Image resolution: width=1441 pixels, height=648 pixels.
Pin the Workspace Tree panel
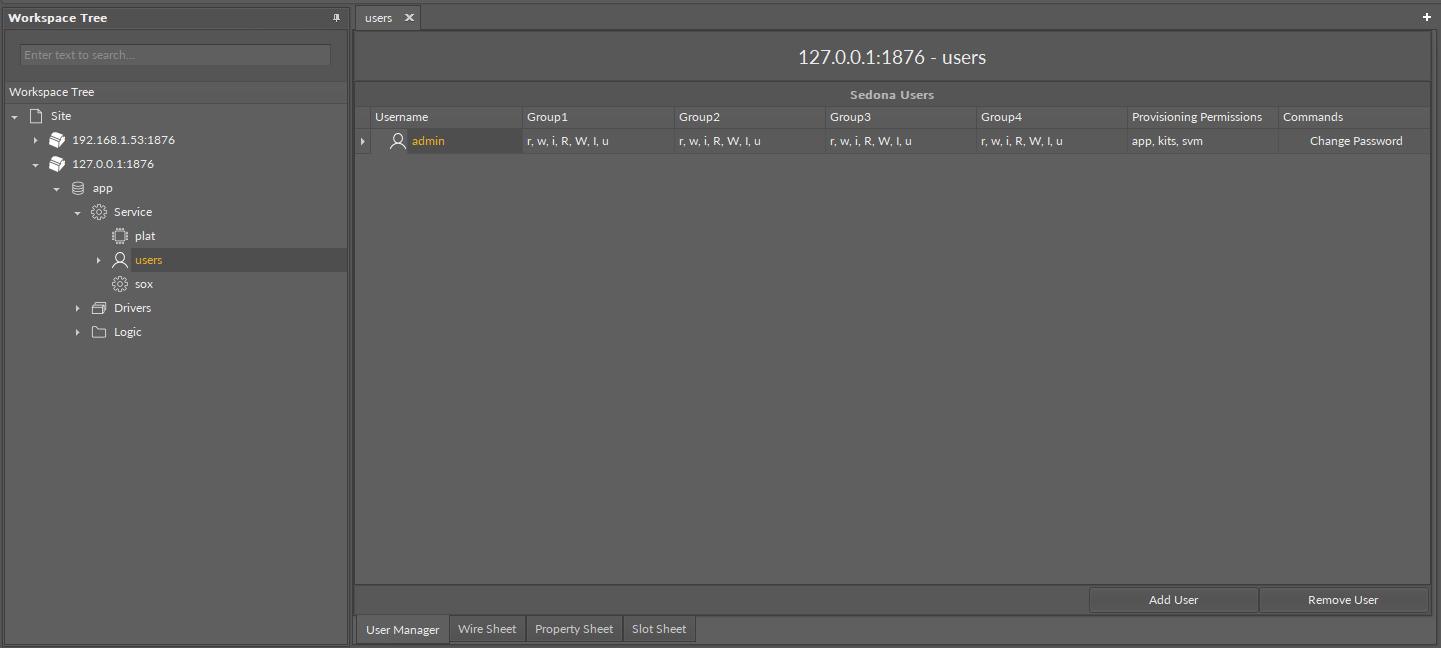pos(336,18)
